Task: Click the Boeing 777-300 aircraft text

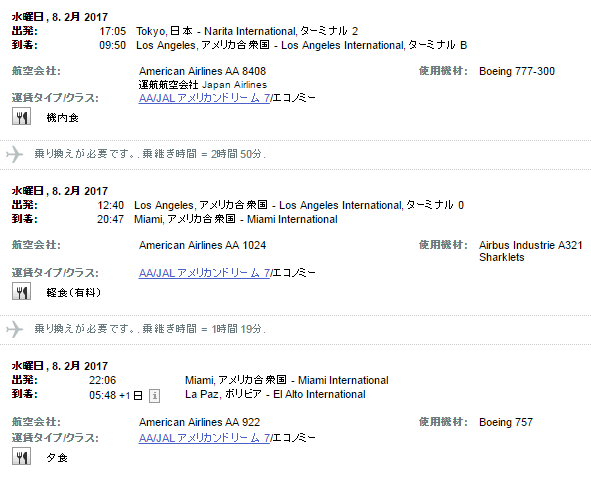Action: click(517, 71)
